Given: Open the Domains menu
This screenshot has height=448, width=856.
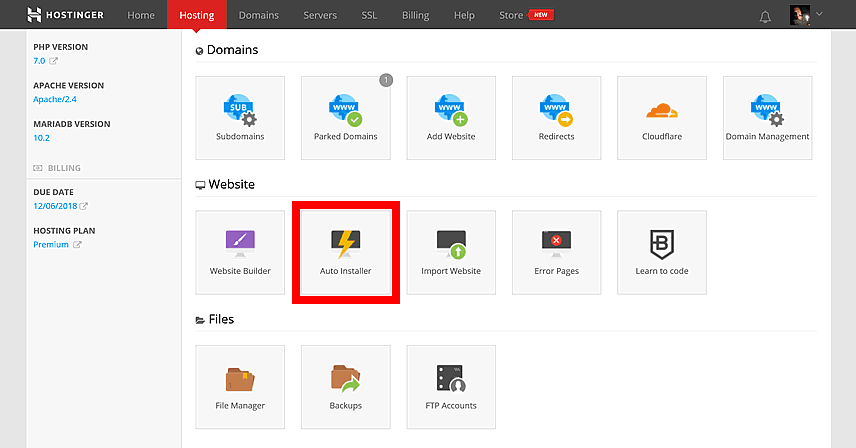Looking at the screenshot, I should point(259,15).
